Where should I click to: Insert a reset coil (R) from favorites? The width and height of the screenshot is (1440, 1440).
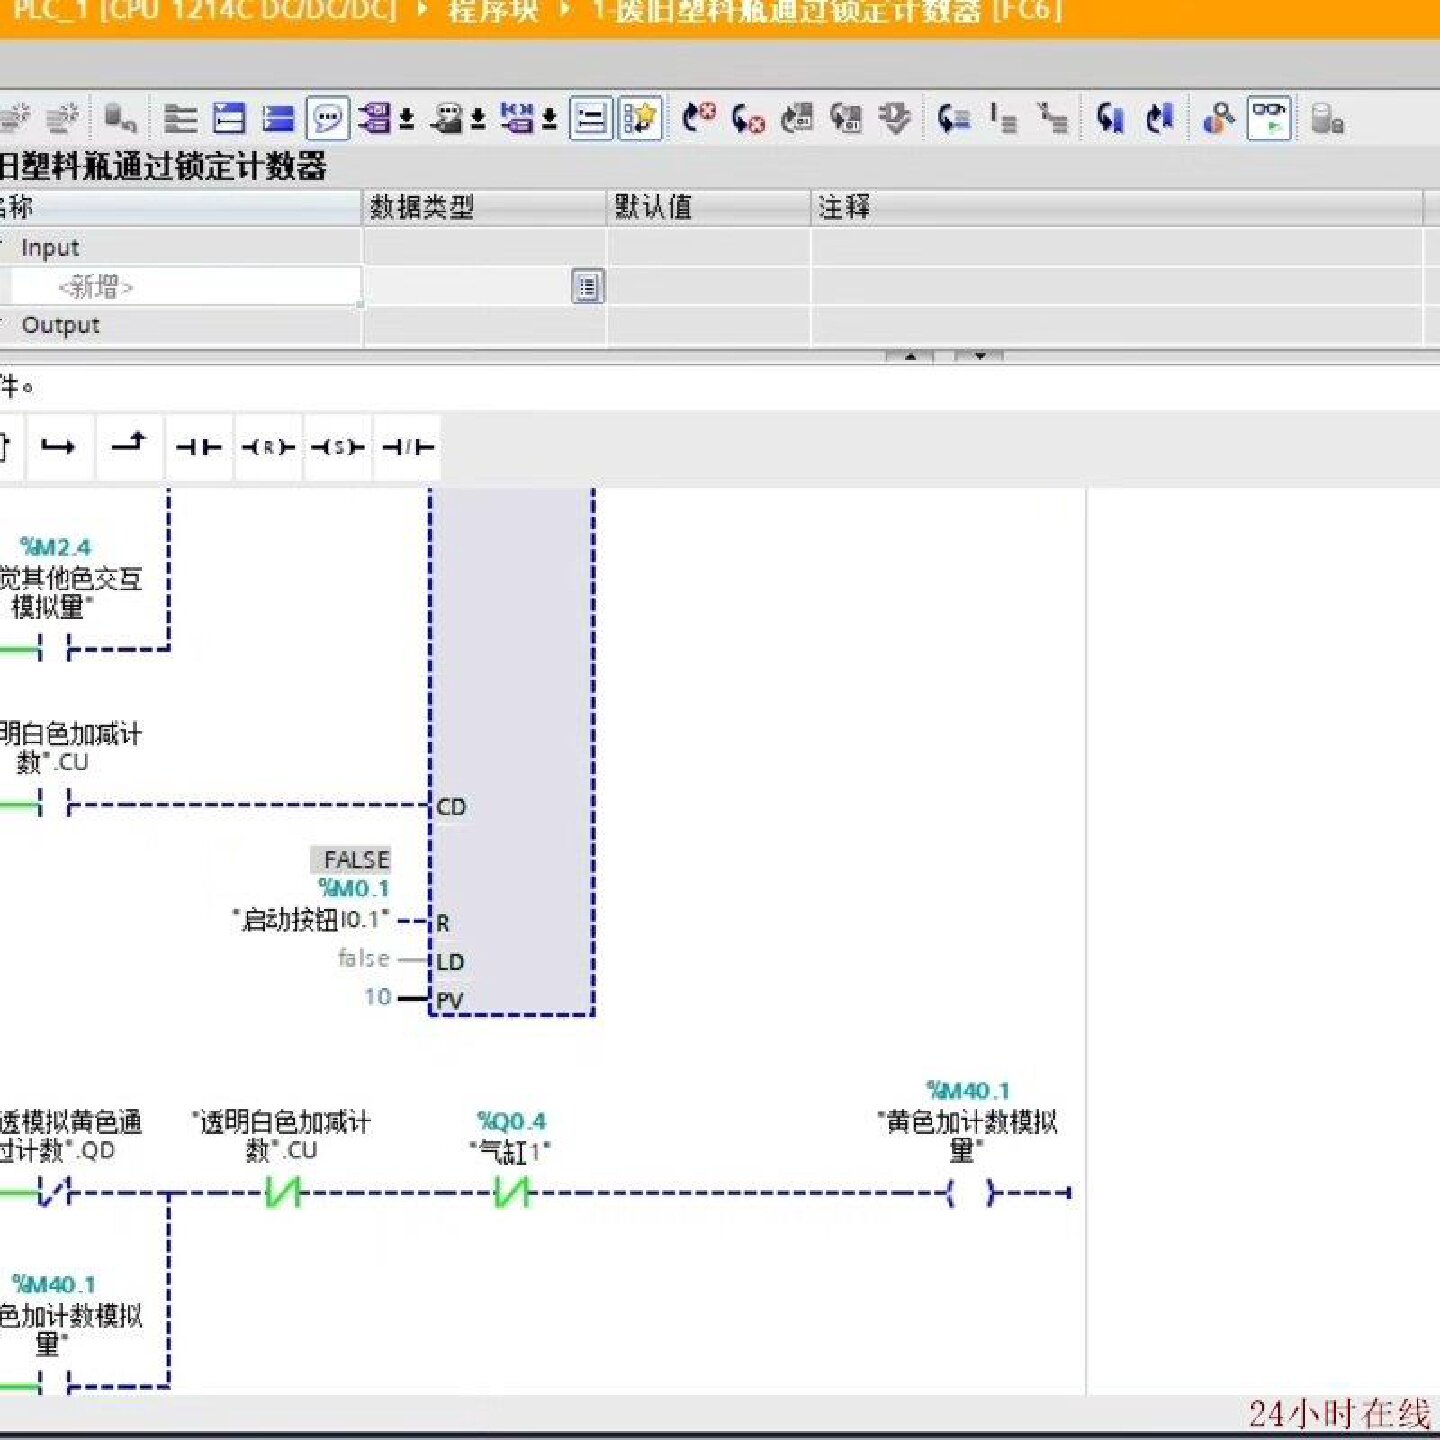click(268, 446)
